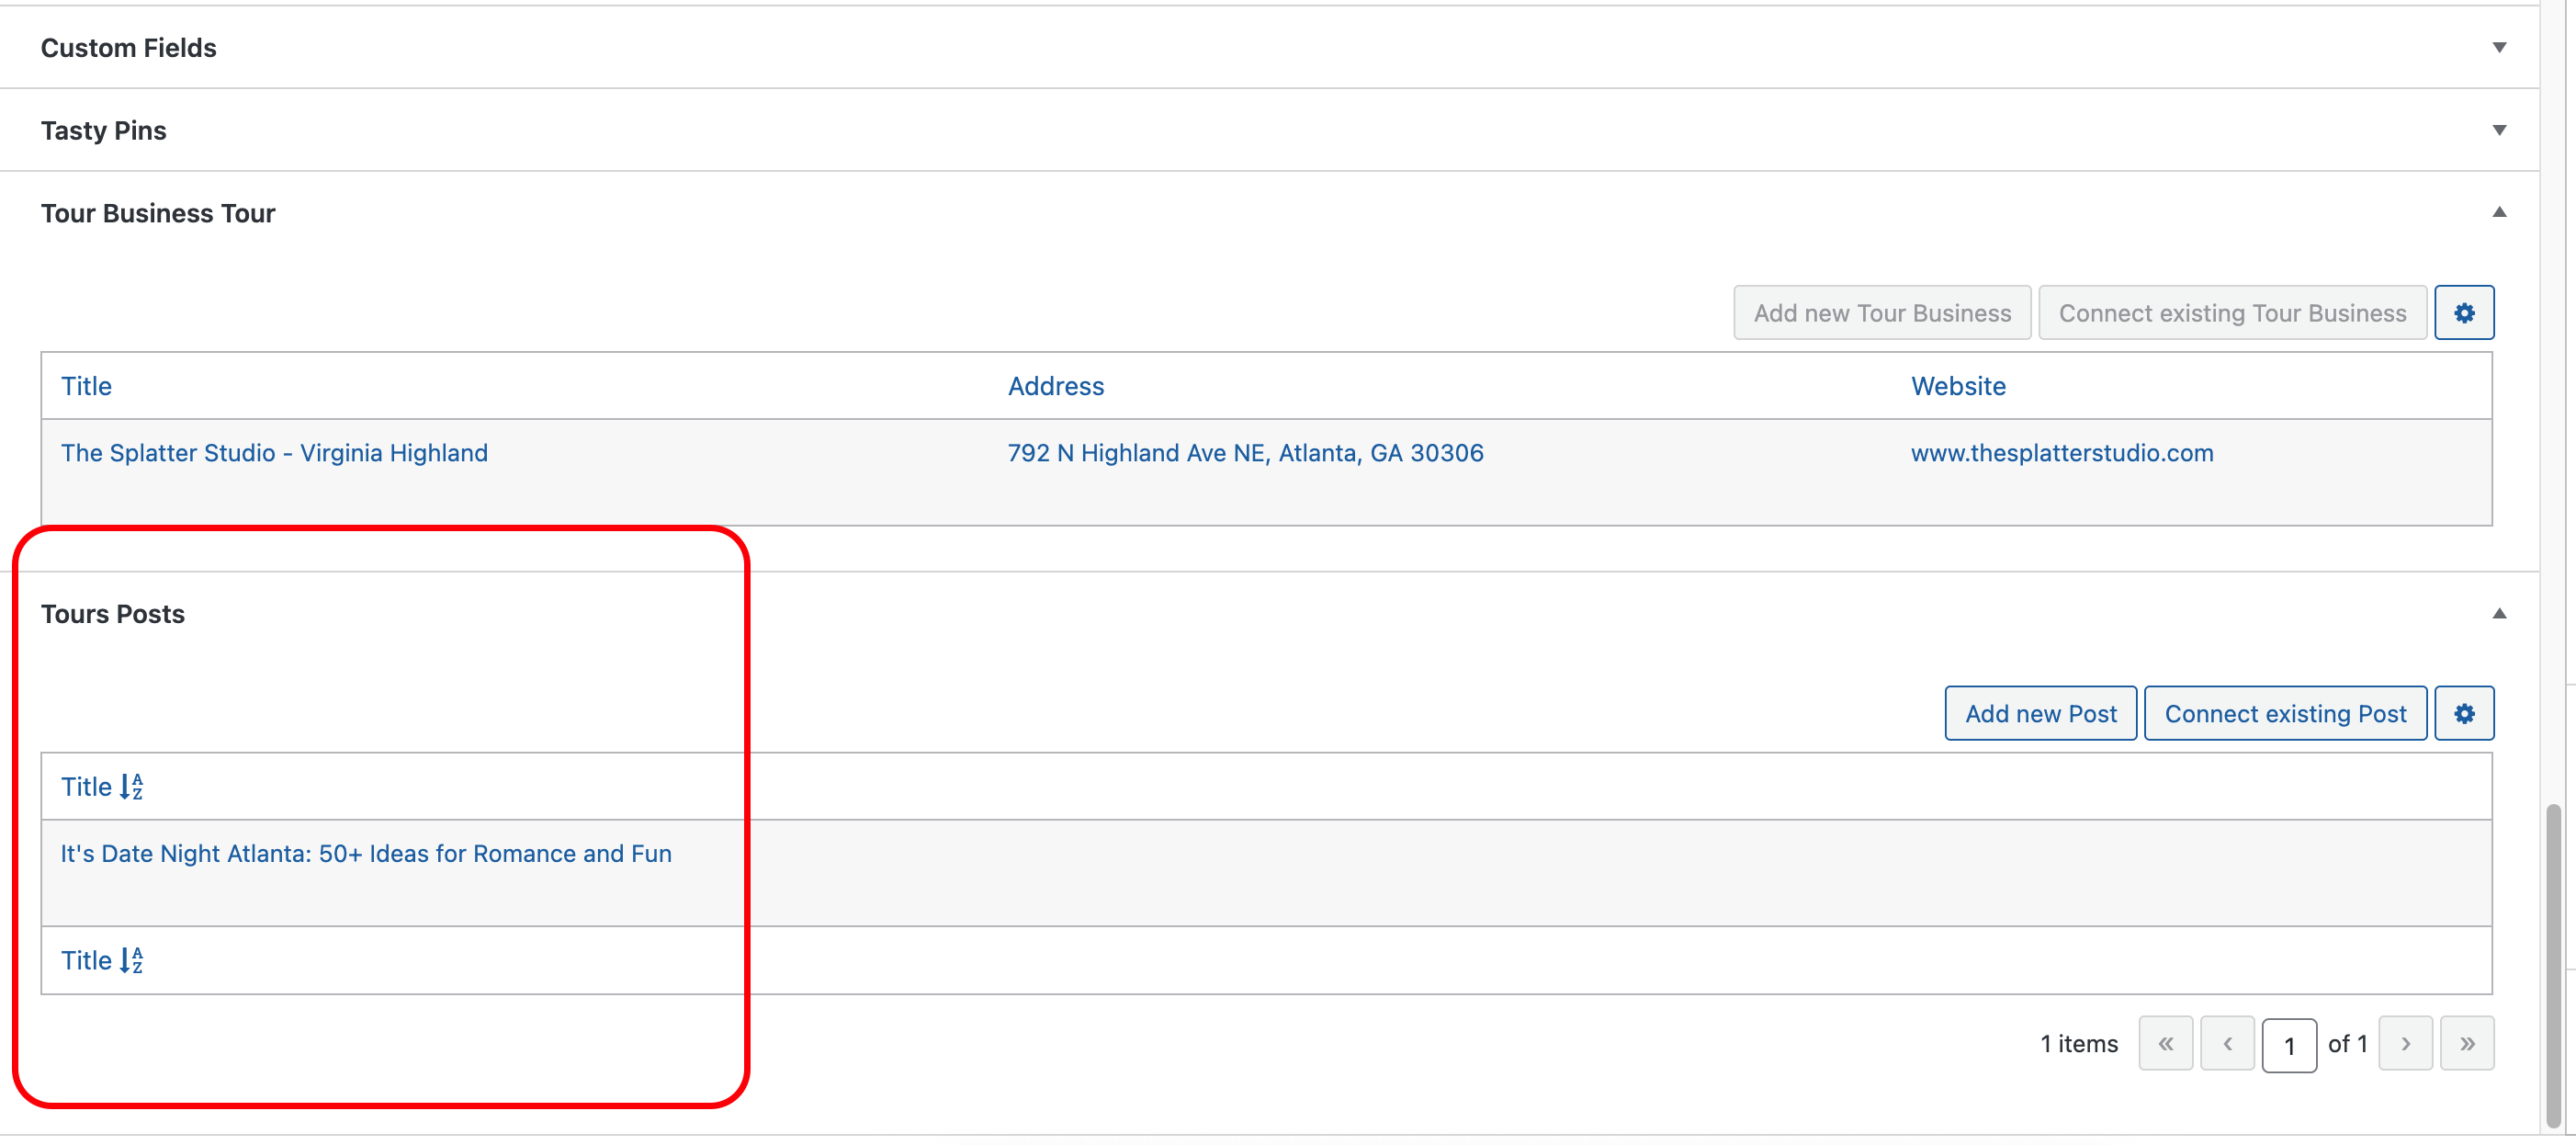Click Add new Post button

(2040, 714)
